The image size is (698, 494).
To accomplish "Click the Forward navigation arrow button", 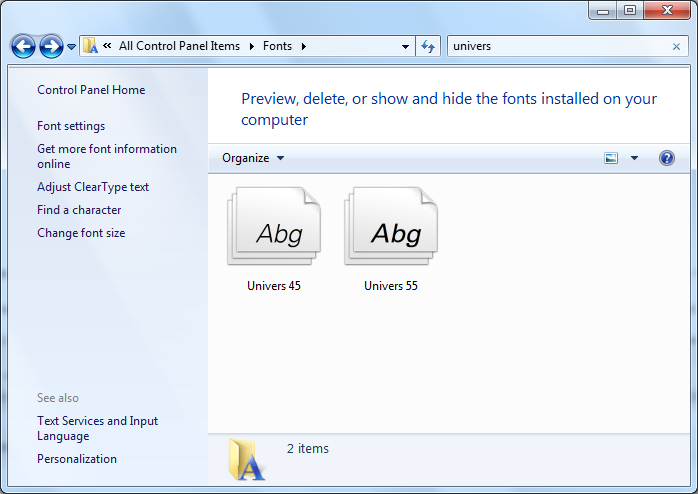I will click(x=51, y=46).
